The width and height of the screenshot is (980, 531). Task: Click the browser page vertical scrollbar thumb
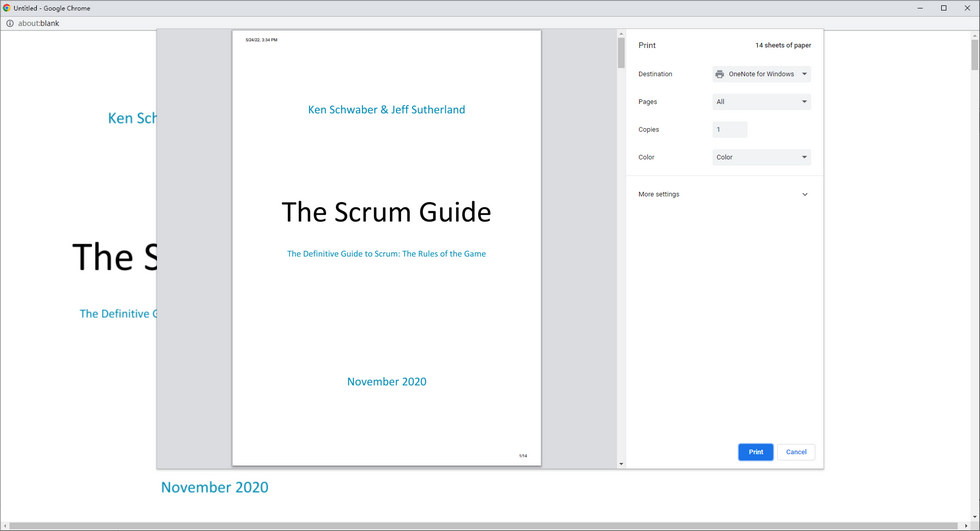(x=974, y=56)
